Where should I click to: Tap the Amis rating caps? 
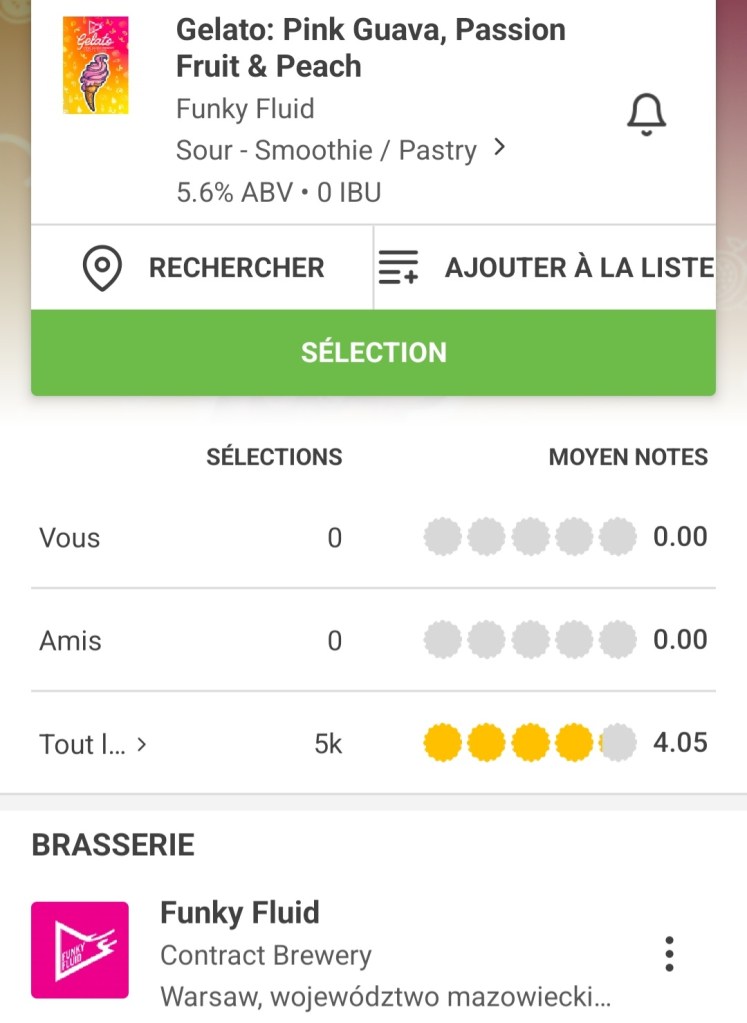[530, 640]
